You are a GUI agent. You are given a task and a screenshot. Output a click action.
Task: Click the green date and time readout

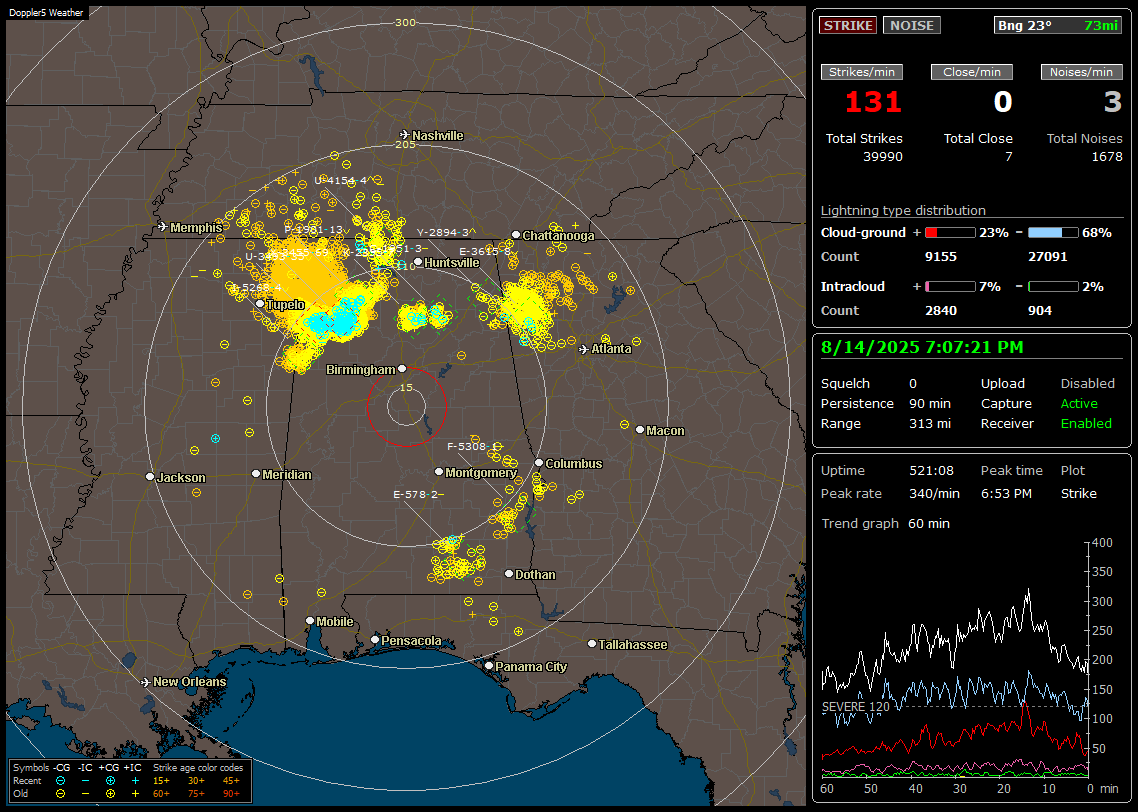click(x=922, y=347)
